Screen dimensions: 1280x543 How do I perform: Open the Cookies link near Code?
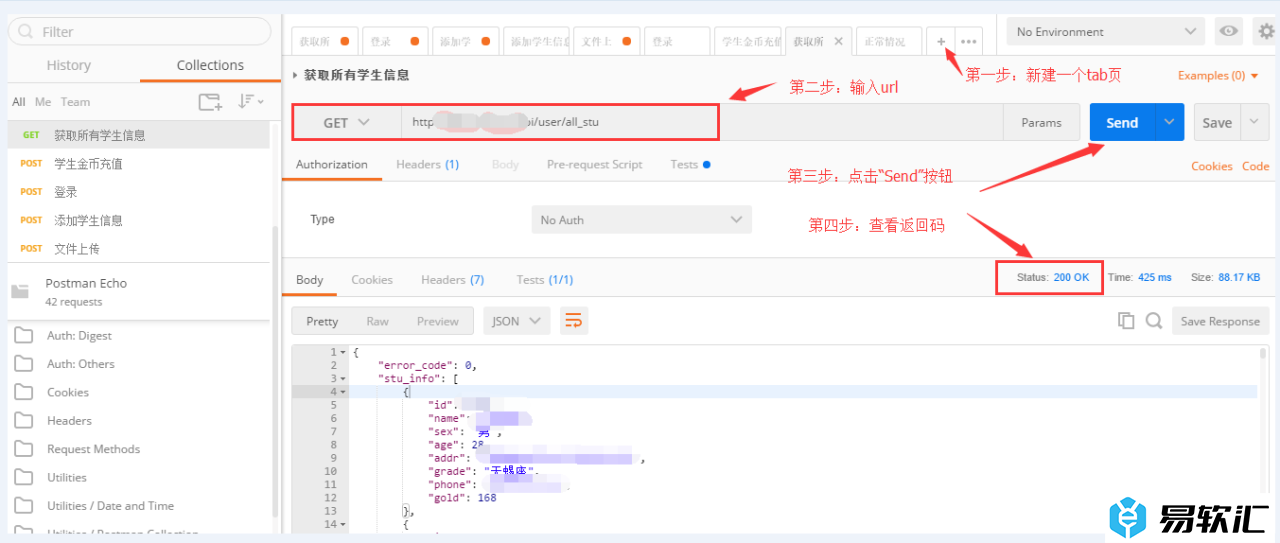tap(1212, 166)
